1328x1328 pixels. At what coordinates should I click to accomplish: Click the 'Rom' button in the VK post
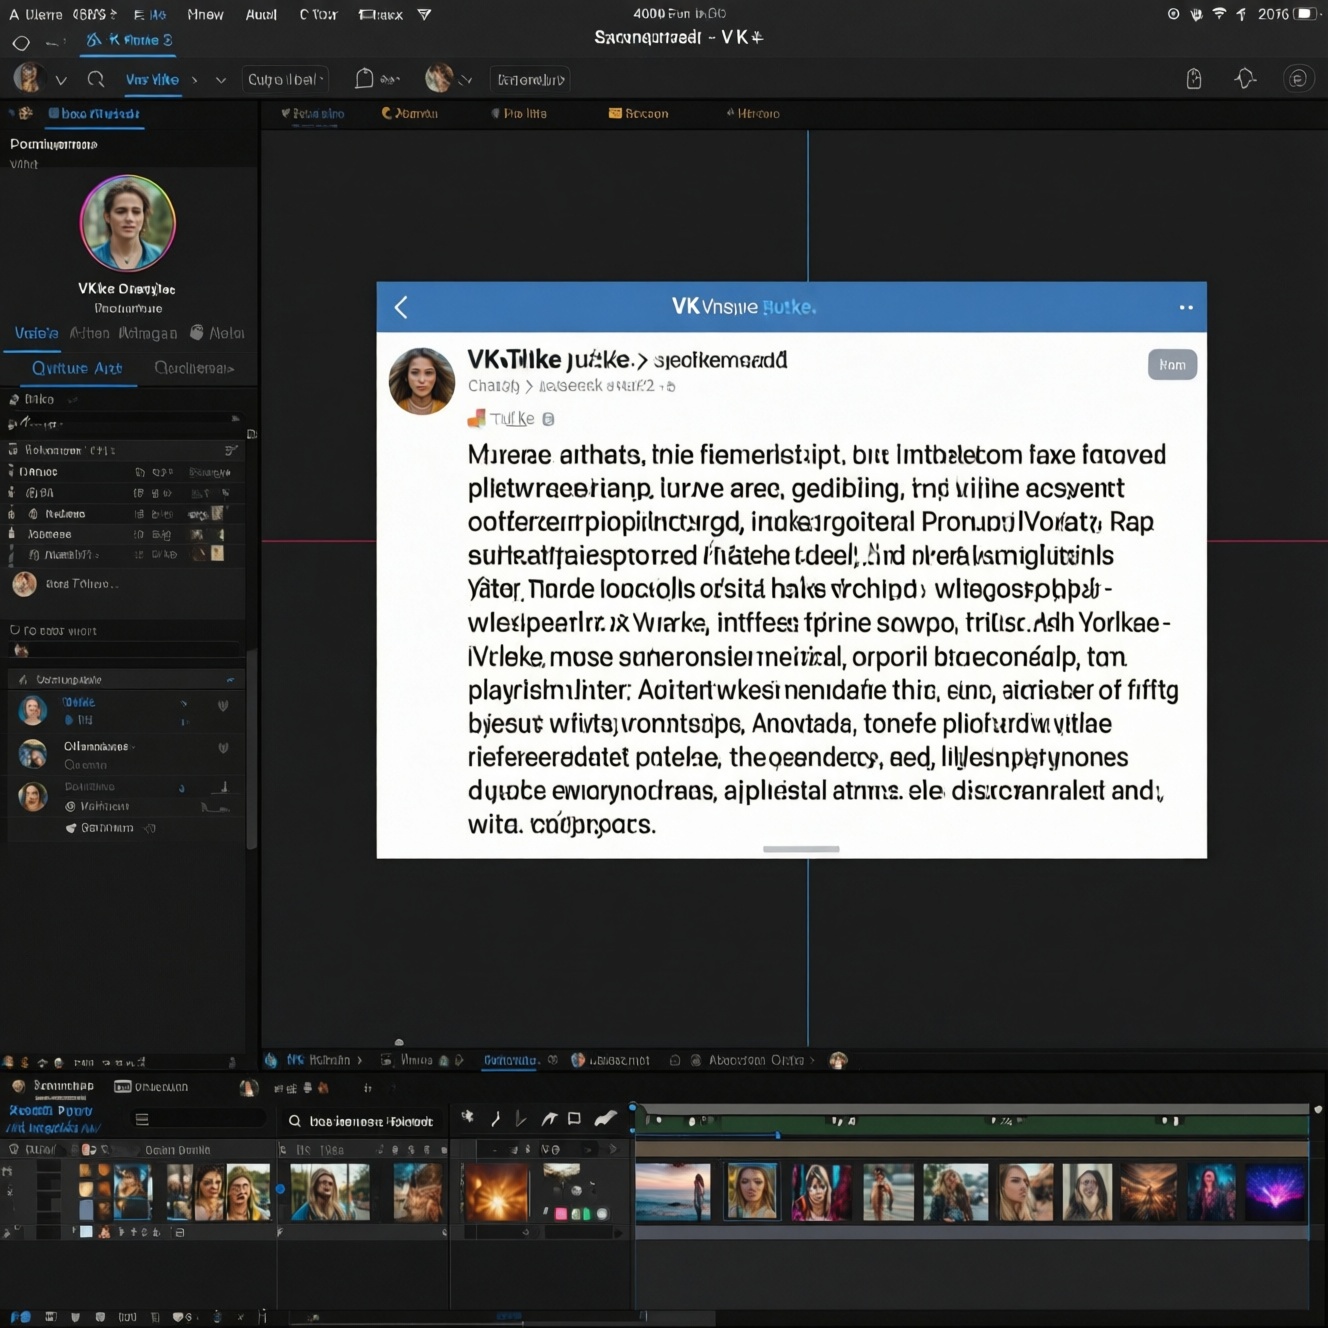point(1172,365)
